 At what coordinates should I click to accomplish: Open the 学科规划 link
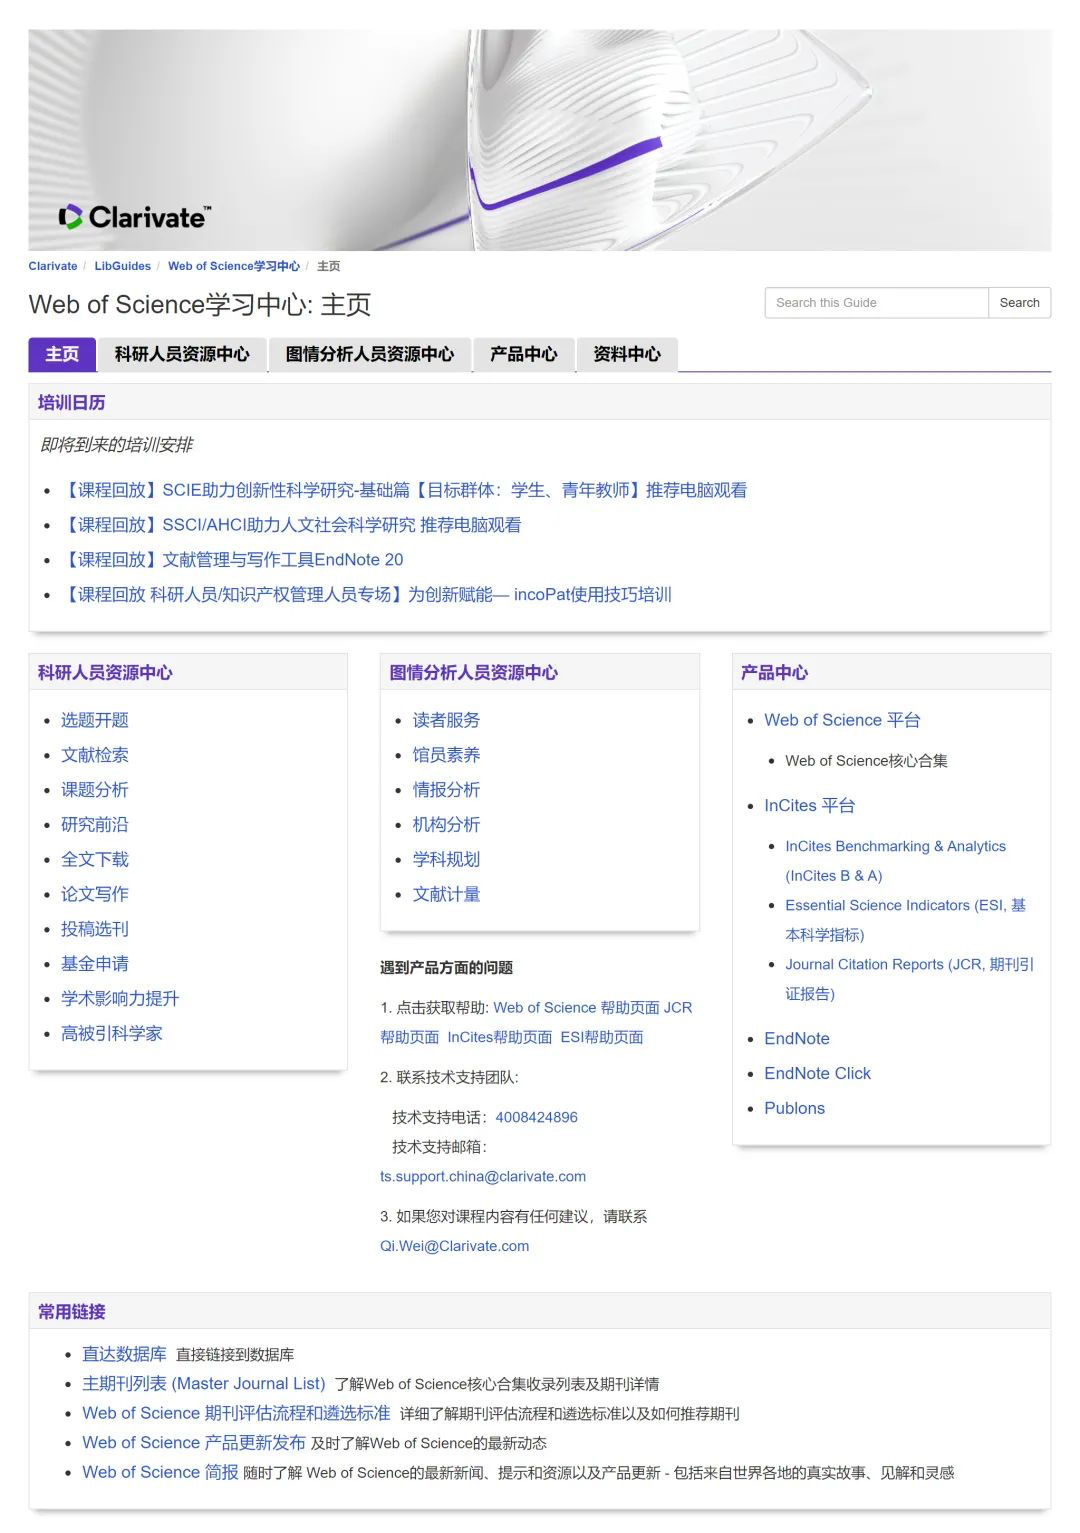coord(446,860)
